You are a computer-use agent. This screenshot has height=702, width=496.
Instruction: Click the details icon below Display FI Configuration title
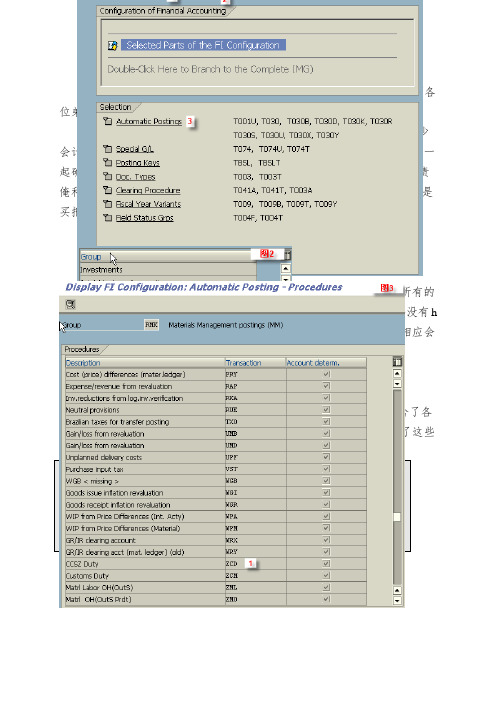click(x=70, y=304)
